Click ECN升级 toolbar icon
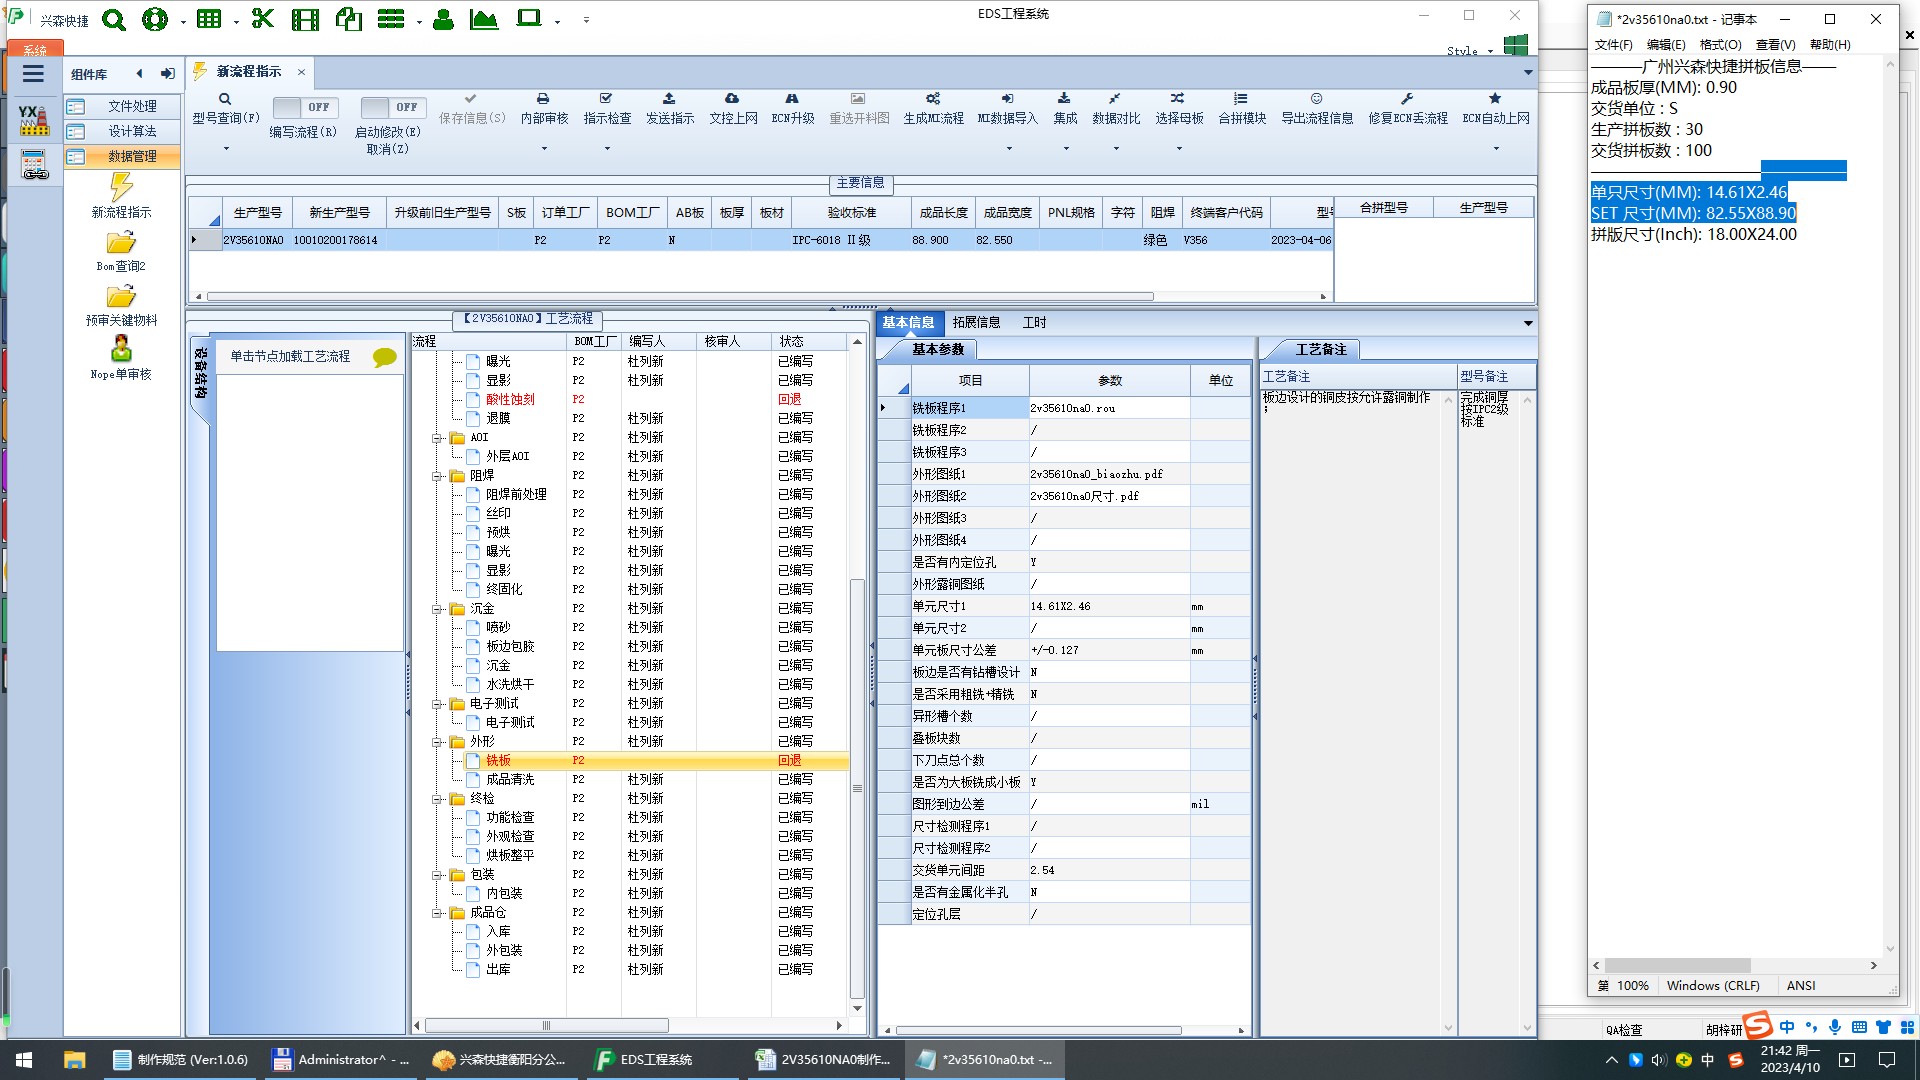This screenshot has width=1920, height=1080. 792,99
